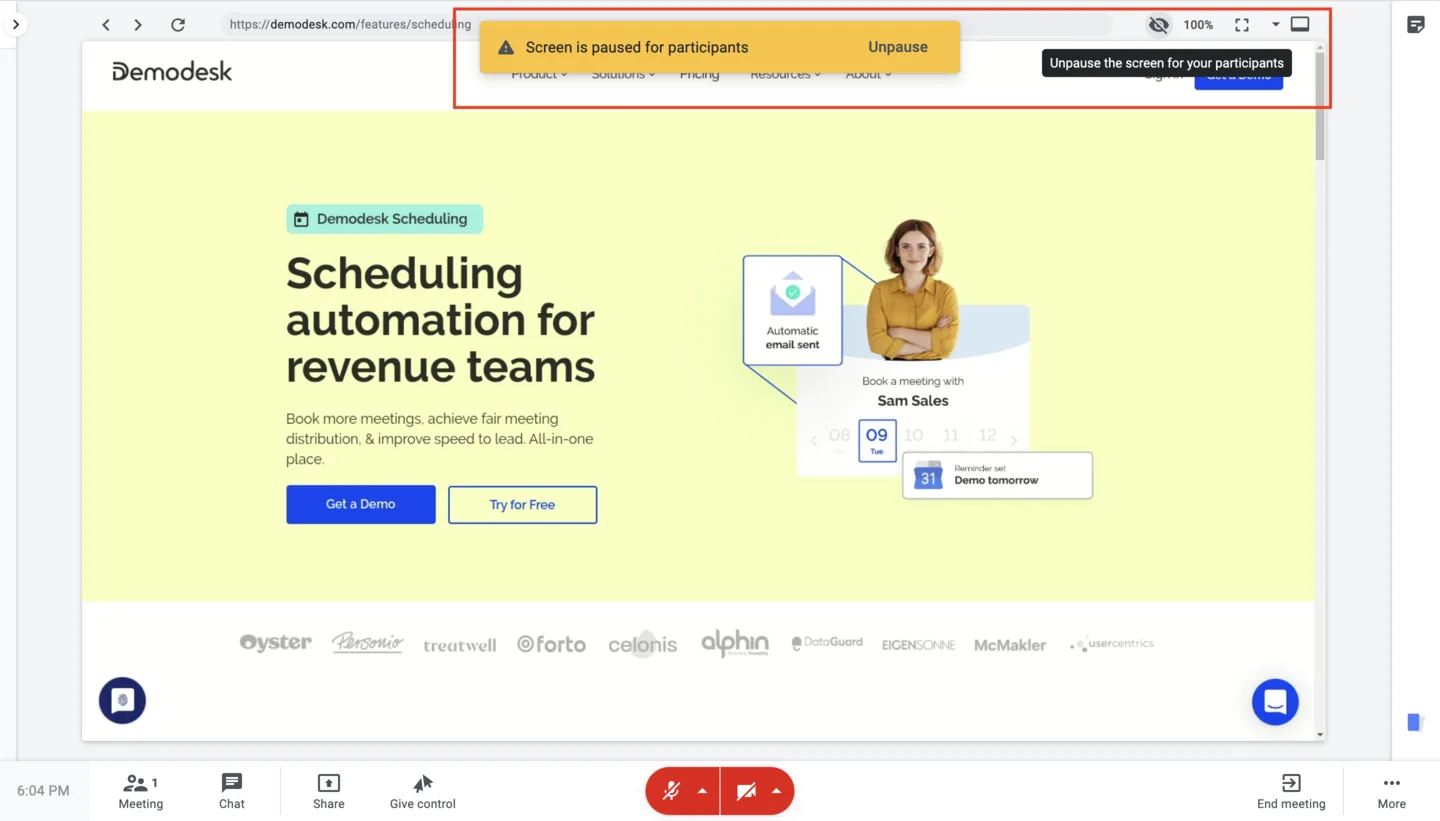
Task: Click the 100% zoom level
Action: coord(1198,25)
